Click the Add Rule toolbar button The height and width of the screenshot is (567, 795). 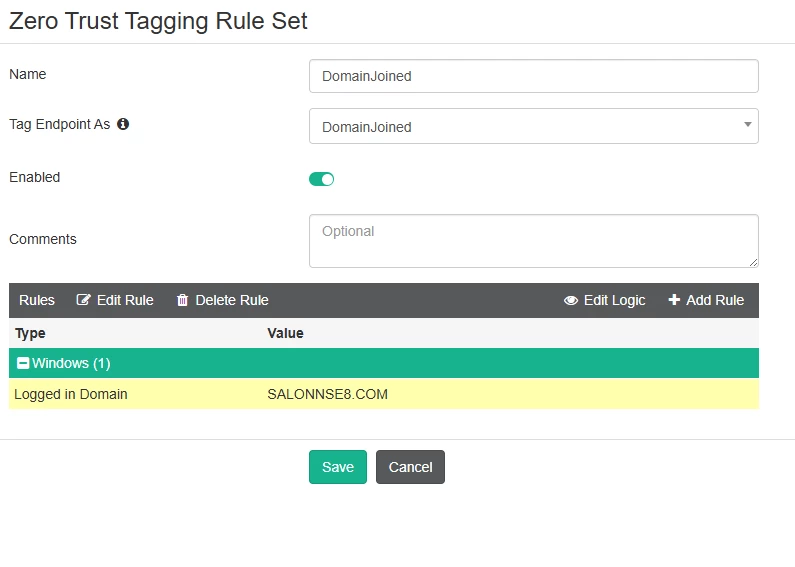(706, 300)
